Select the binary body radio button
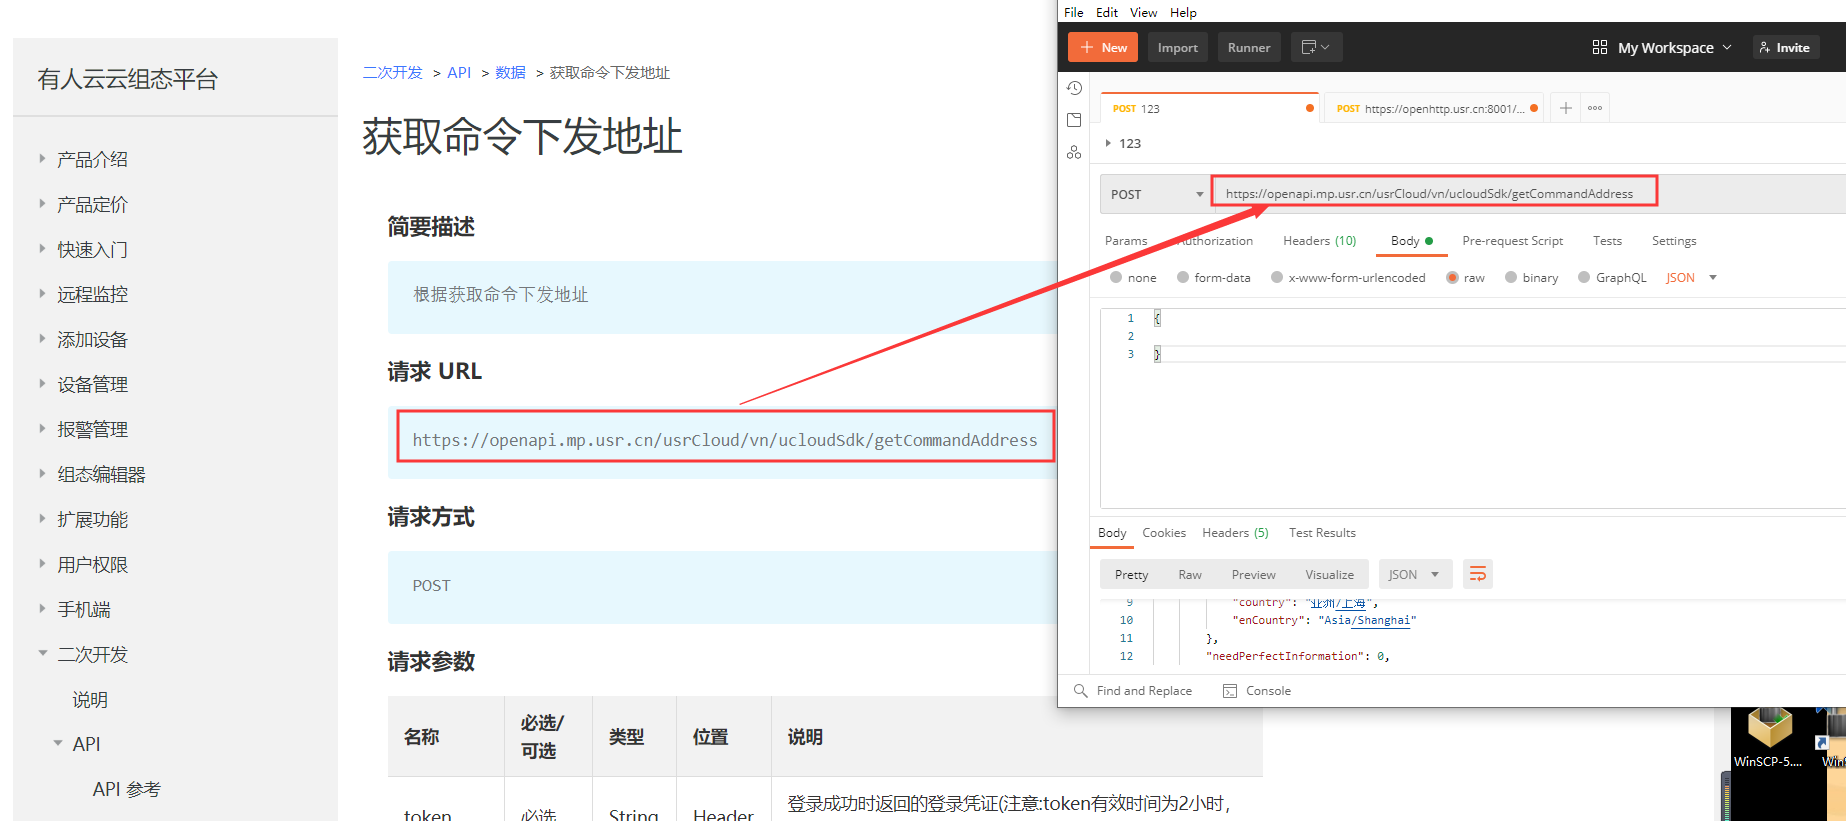 click(1511, 278)
